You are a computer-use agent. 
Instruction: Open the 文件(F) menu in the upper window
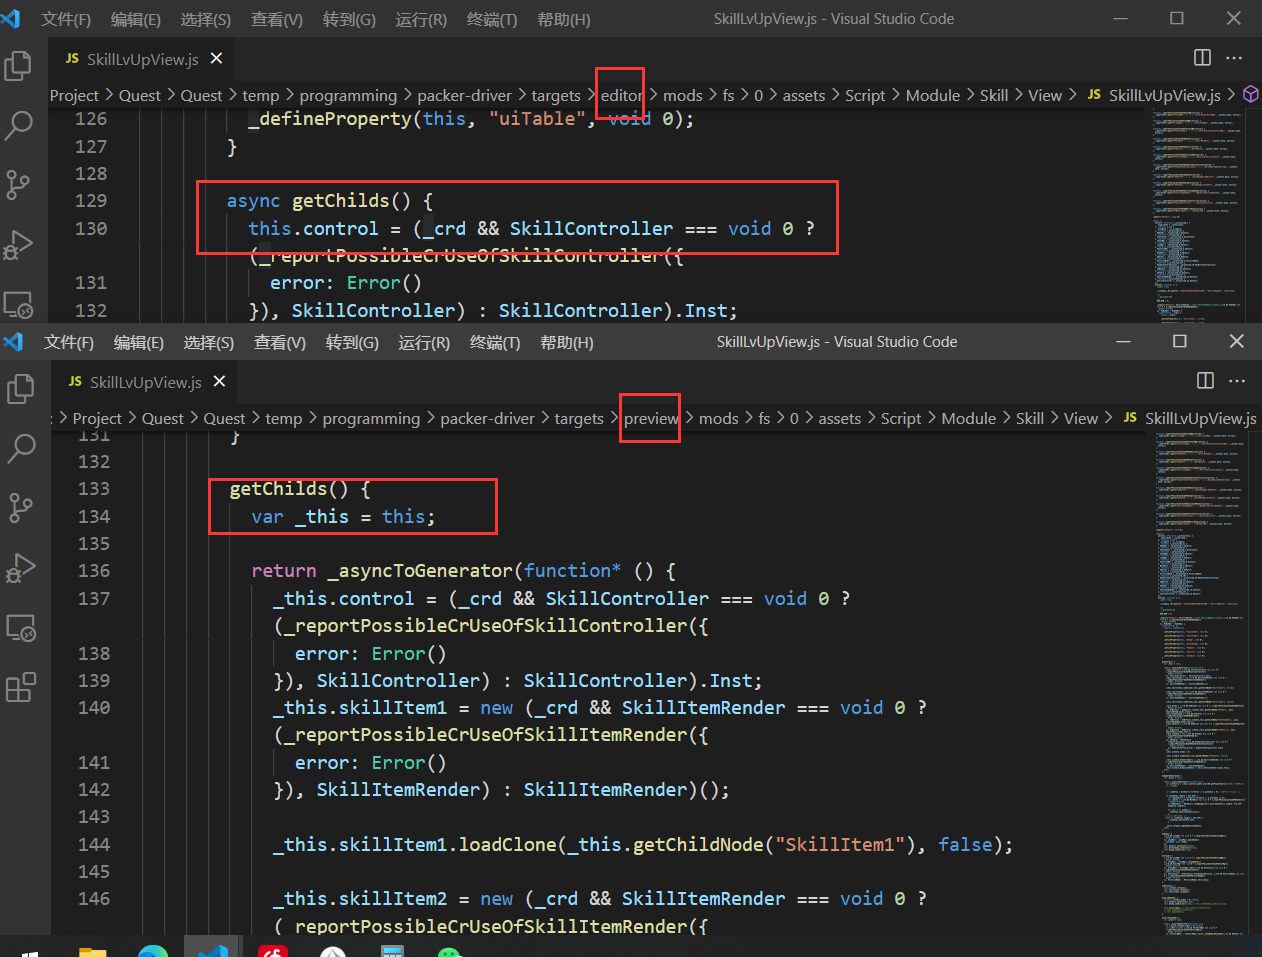point(65,19)
